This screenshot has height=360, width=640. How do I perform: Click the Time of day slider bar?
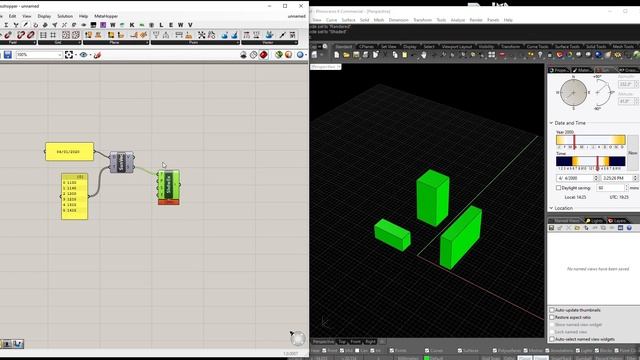591,161
